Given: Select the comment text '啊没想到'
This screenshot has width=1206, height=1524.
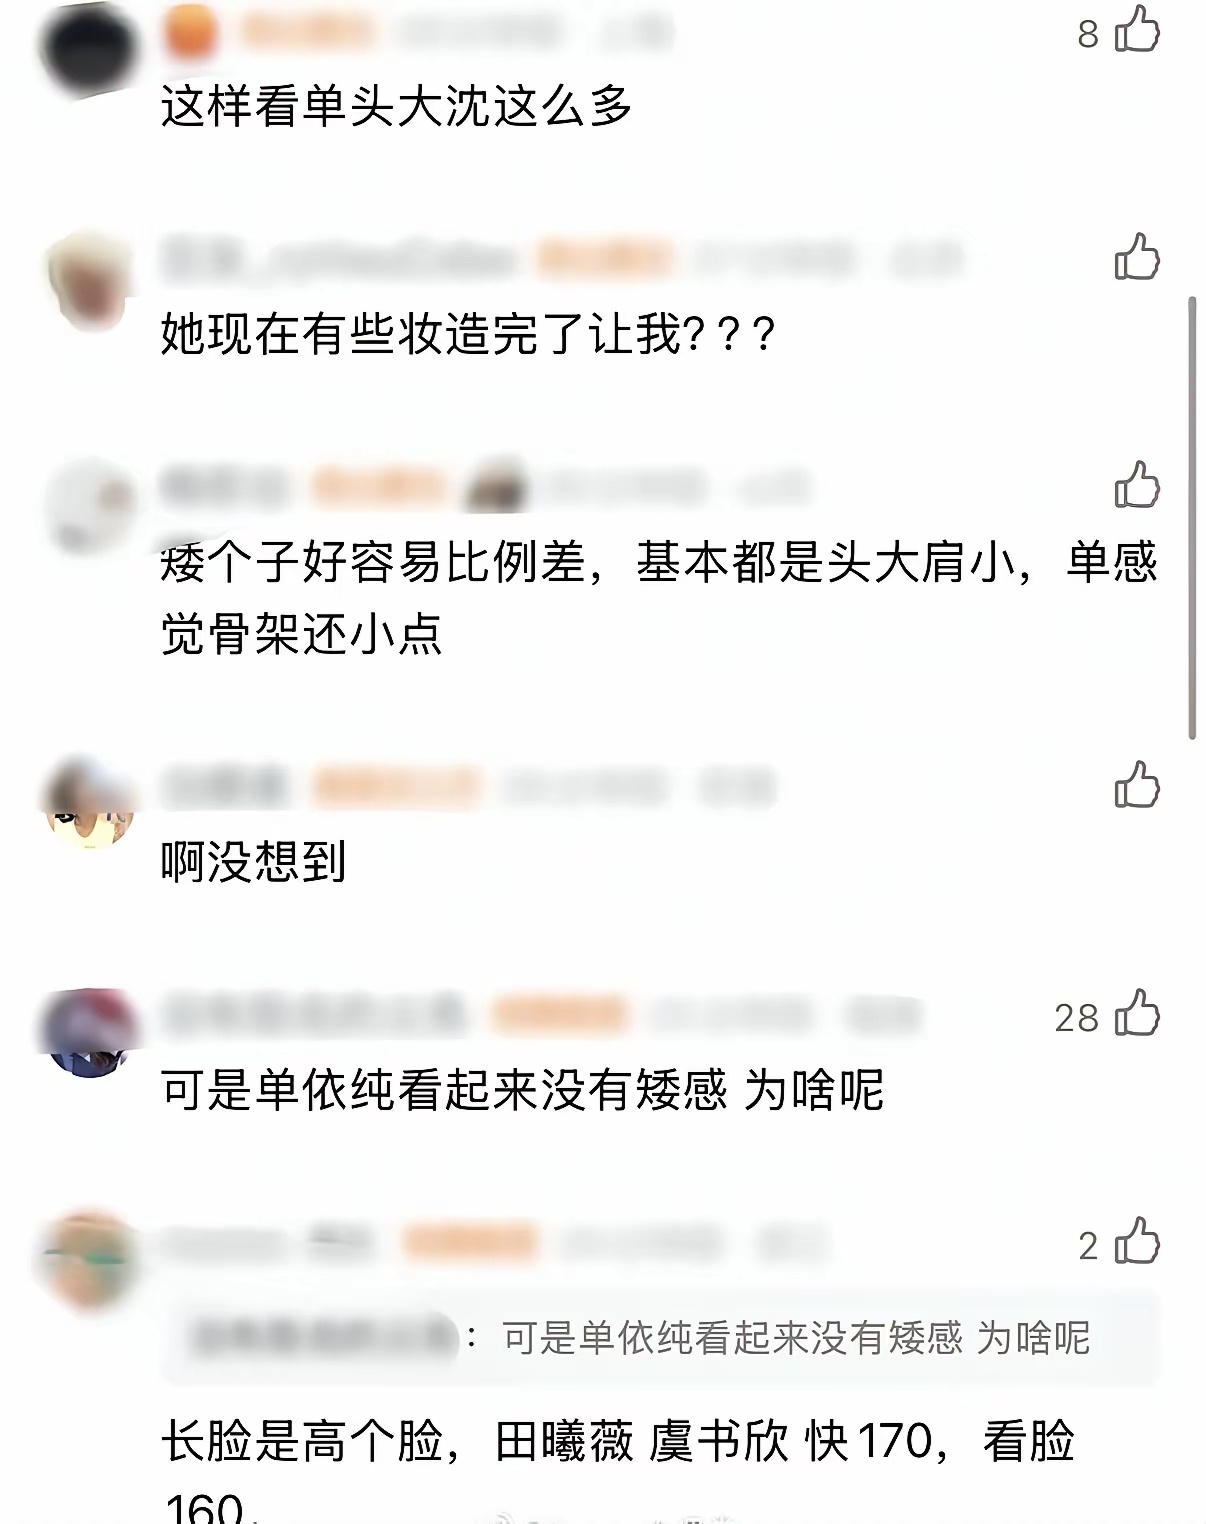Looking at the screenshot, I should (x=254, y=861).
